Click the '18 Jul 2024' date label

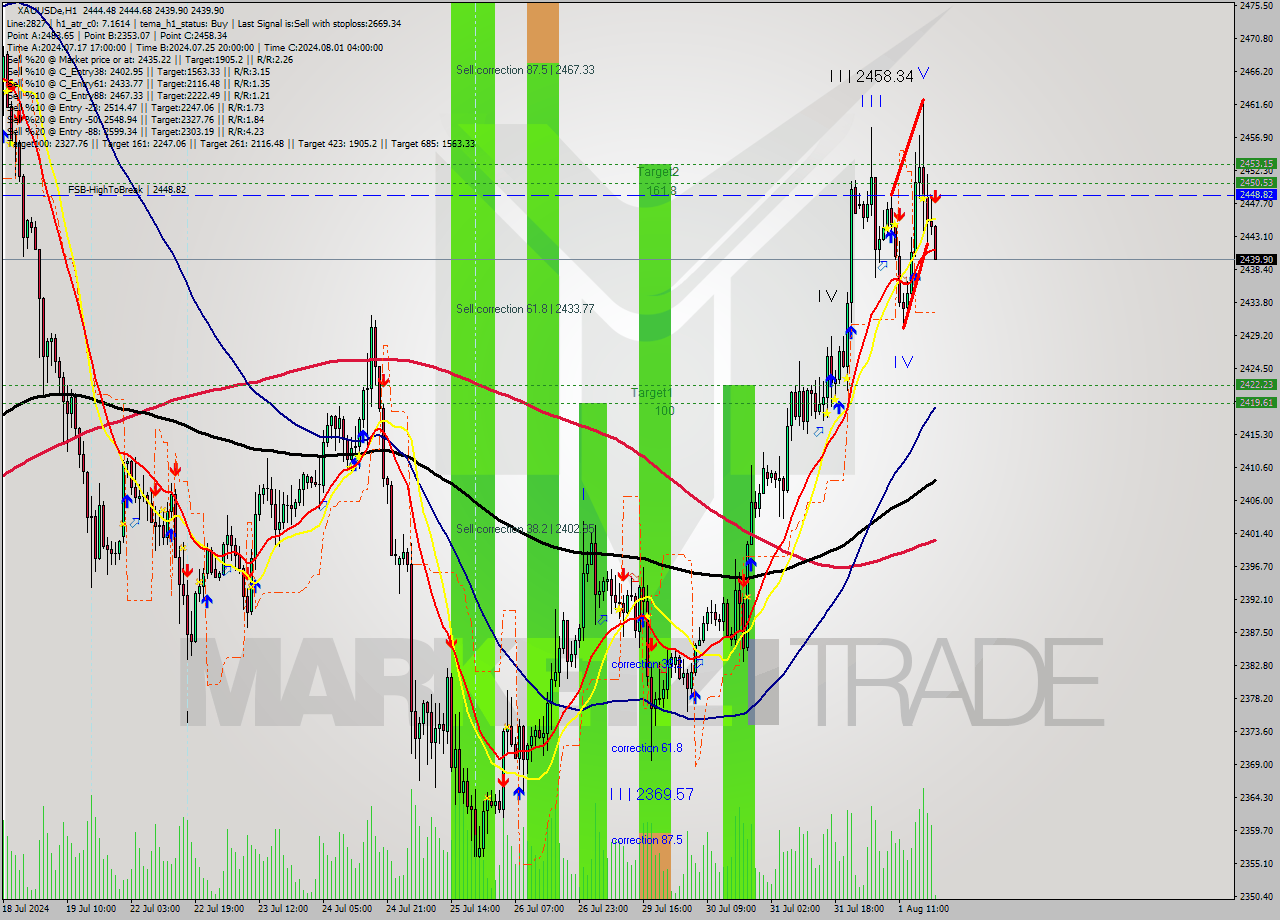tap(27, 909)
